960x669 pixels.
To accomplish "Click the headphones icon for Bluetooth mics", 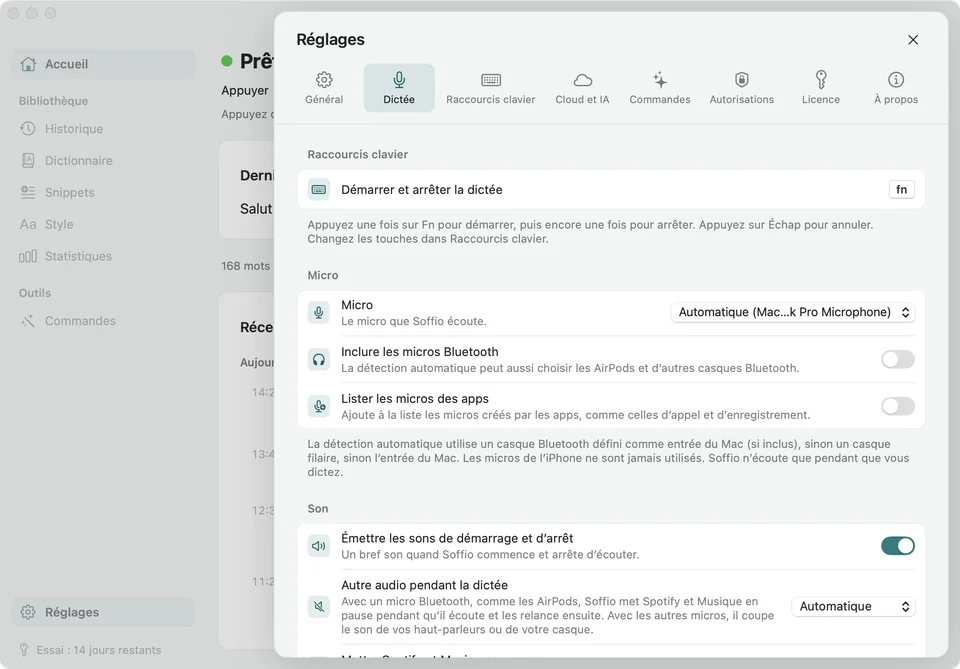I will (319, 360).
